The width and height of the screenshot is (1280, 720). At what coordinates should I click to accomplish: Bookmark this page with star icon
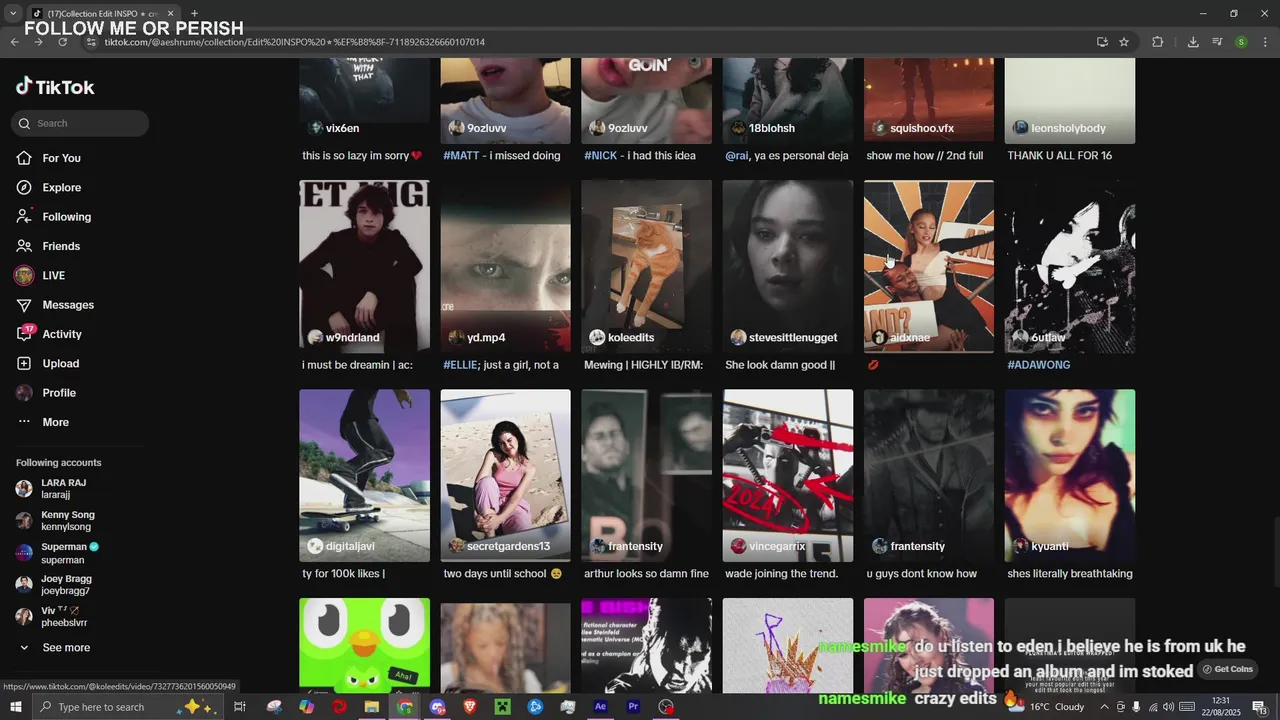(x=1124, y=42)
